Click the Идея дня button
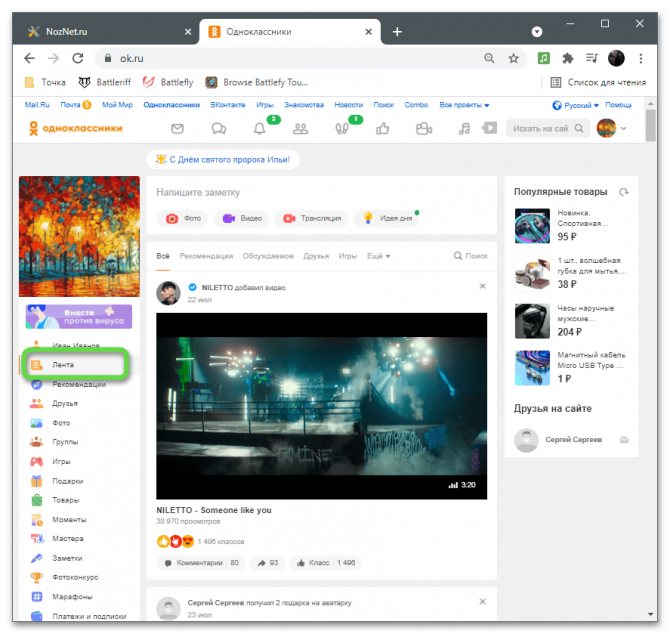This screenshot has width=670, height=634. [388, 218]
